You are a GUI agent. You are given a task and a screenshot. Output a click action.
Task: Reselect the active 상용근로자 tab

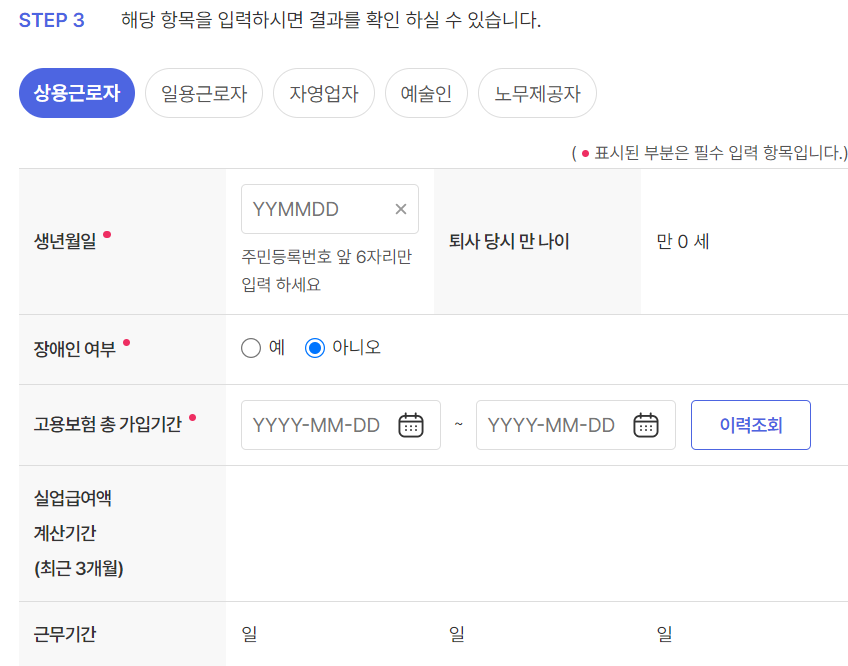coord(76,92)
